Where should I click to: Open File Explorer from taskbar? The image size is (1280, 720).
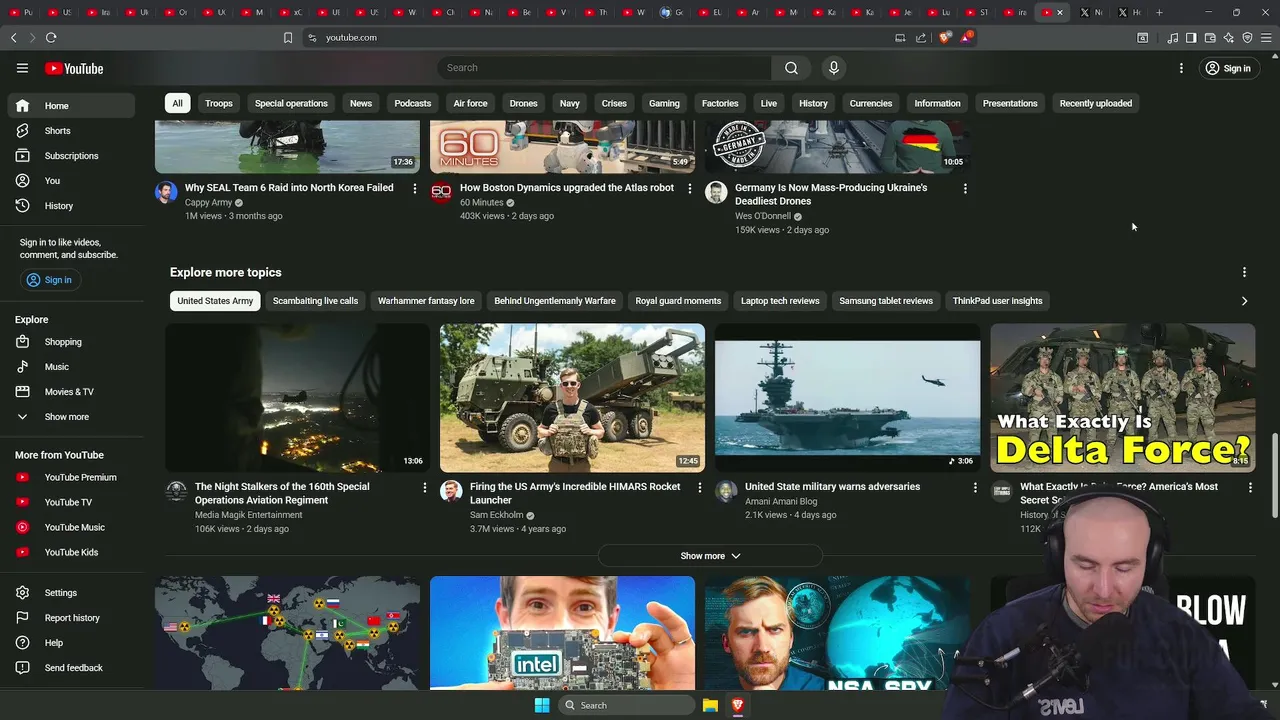coord(710,705)
